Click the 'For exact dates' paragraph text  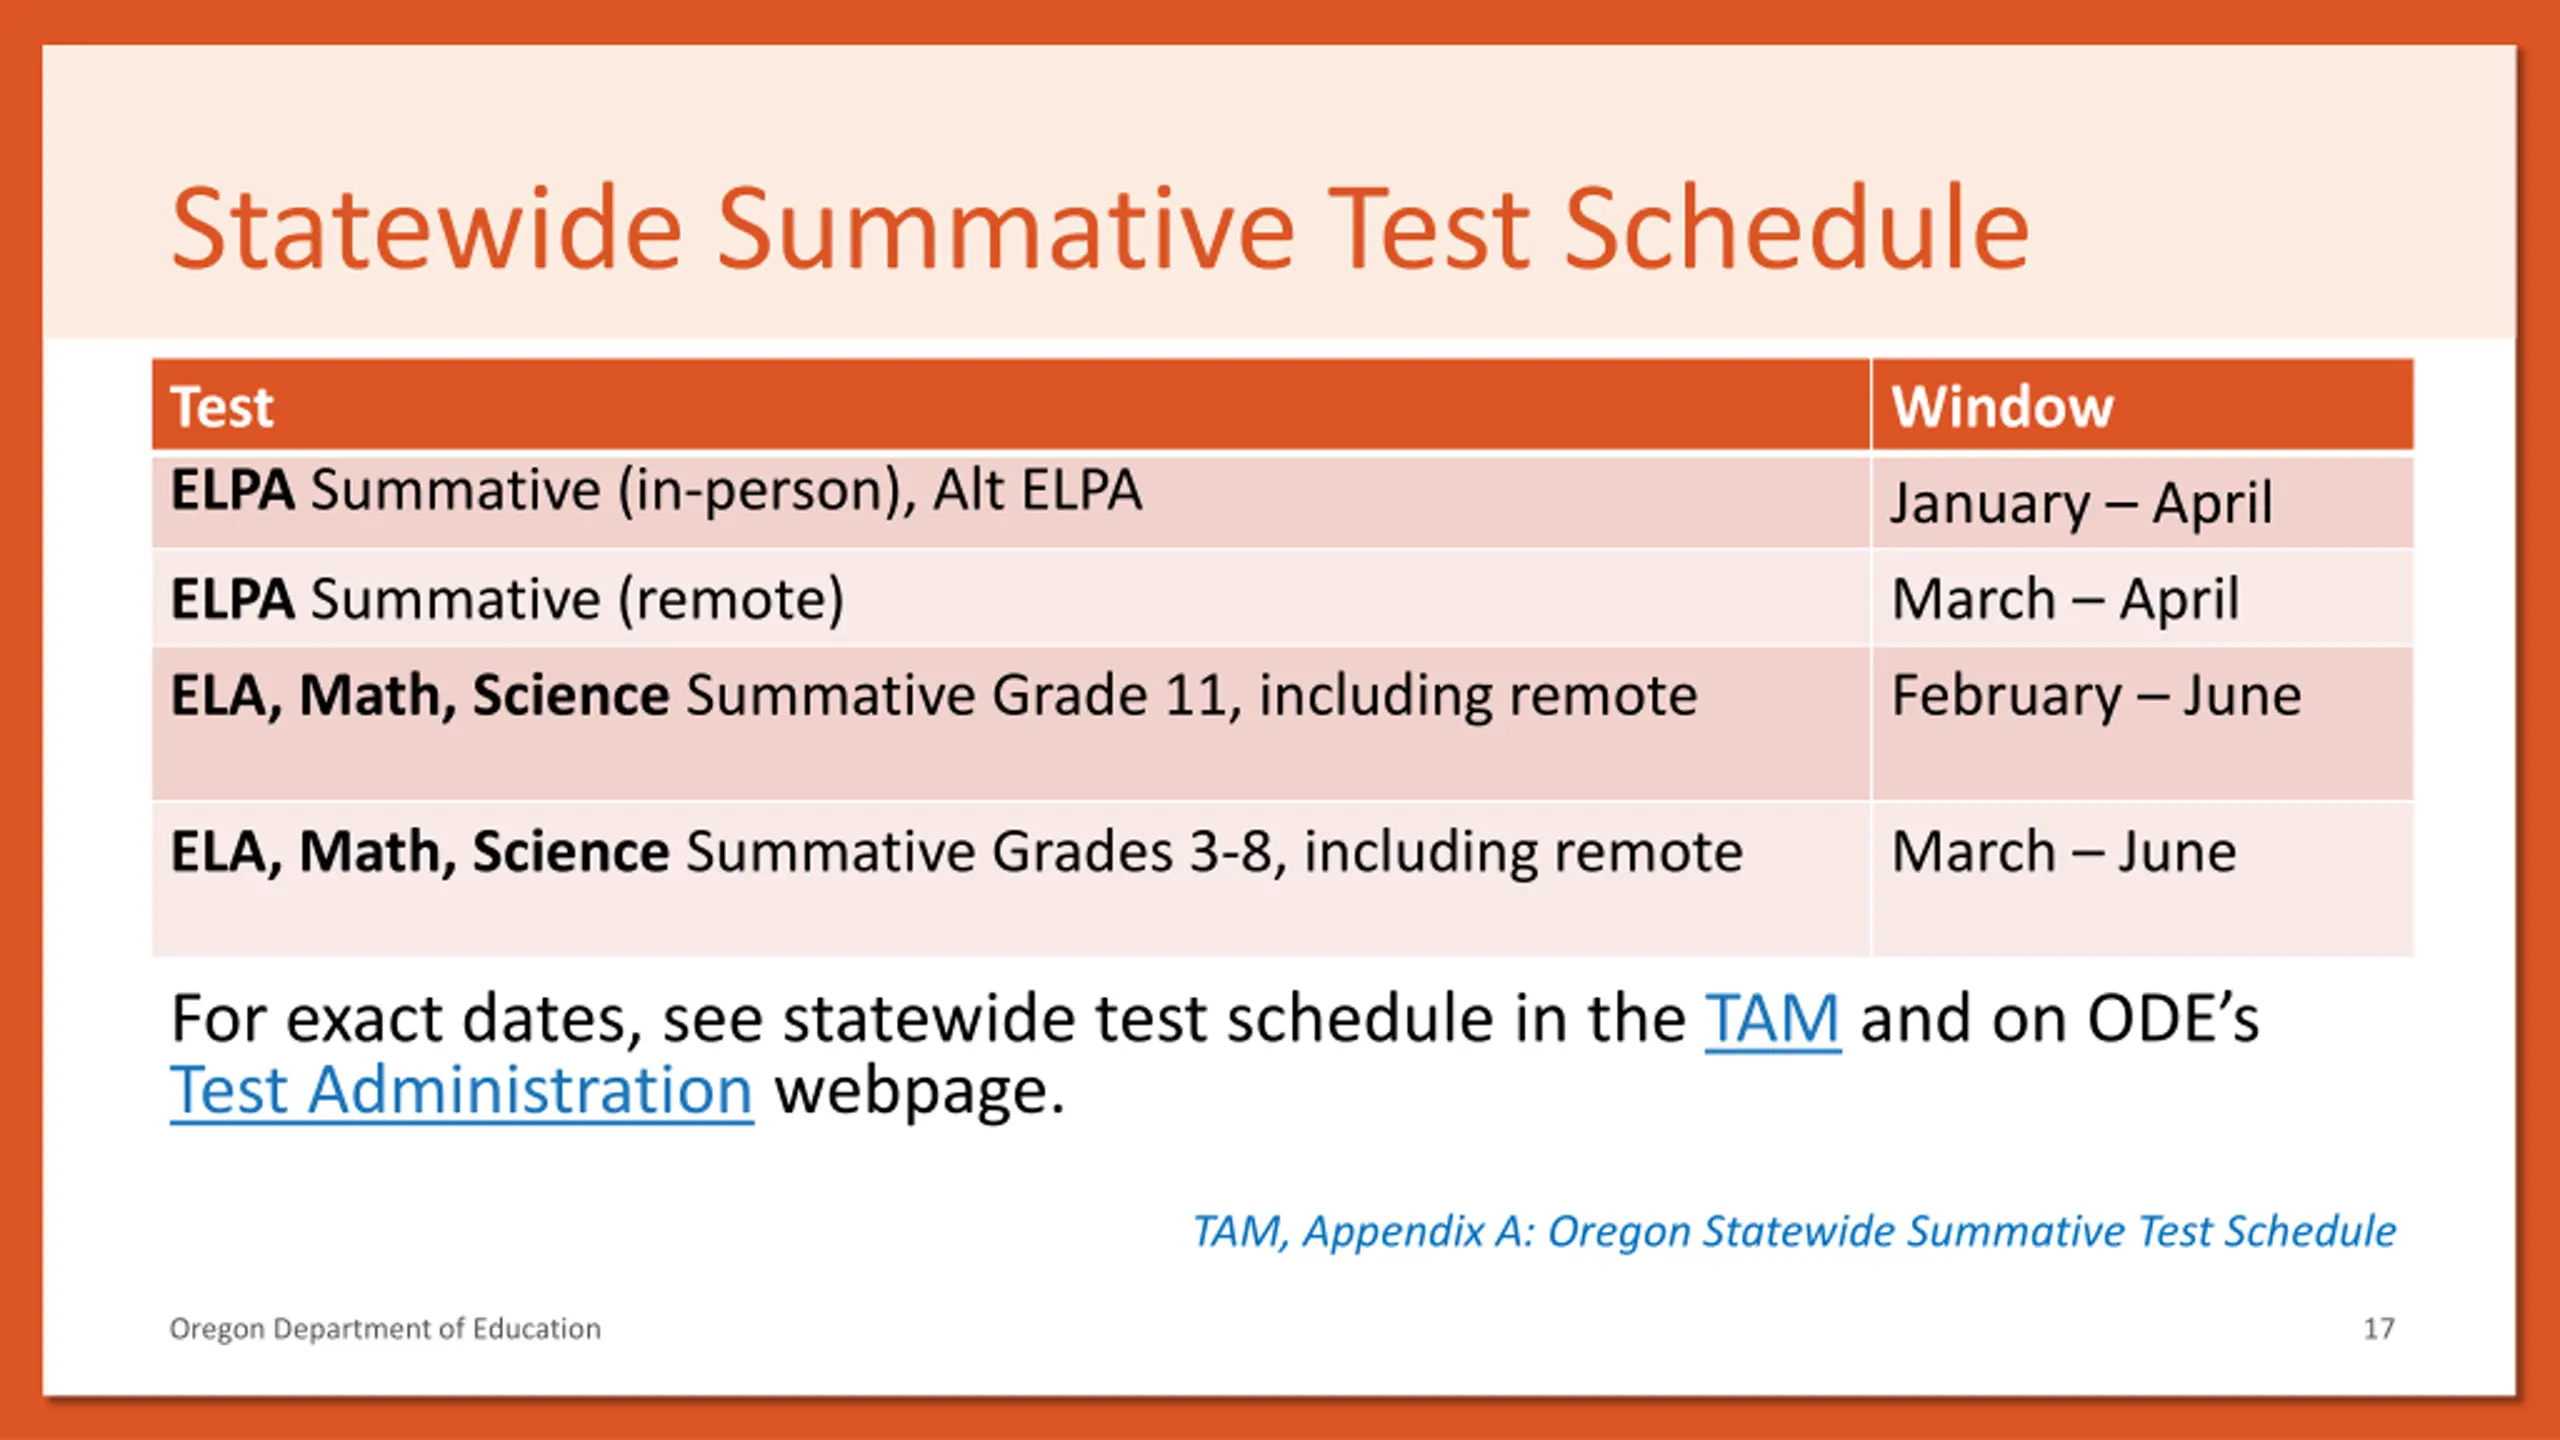1214,1055
